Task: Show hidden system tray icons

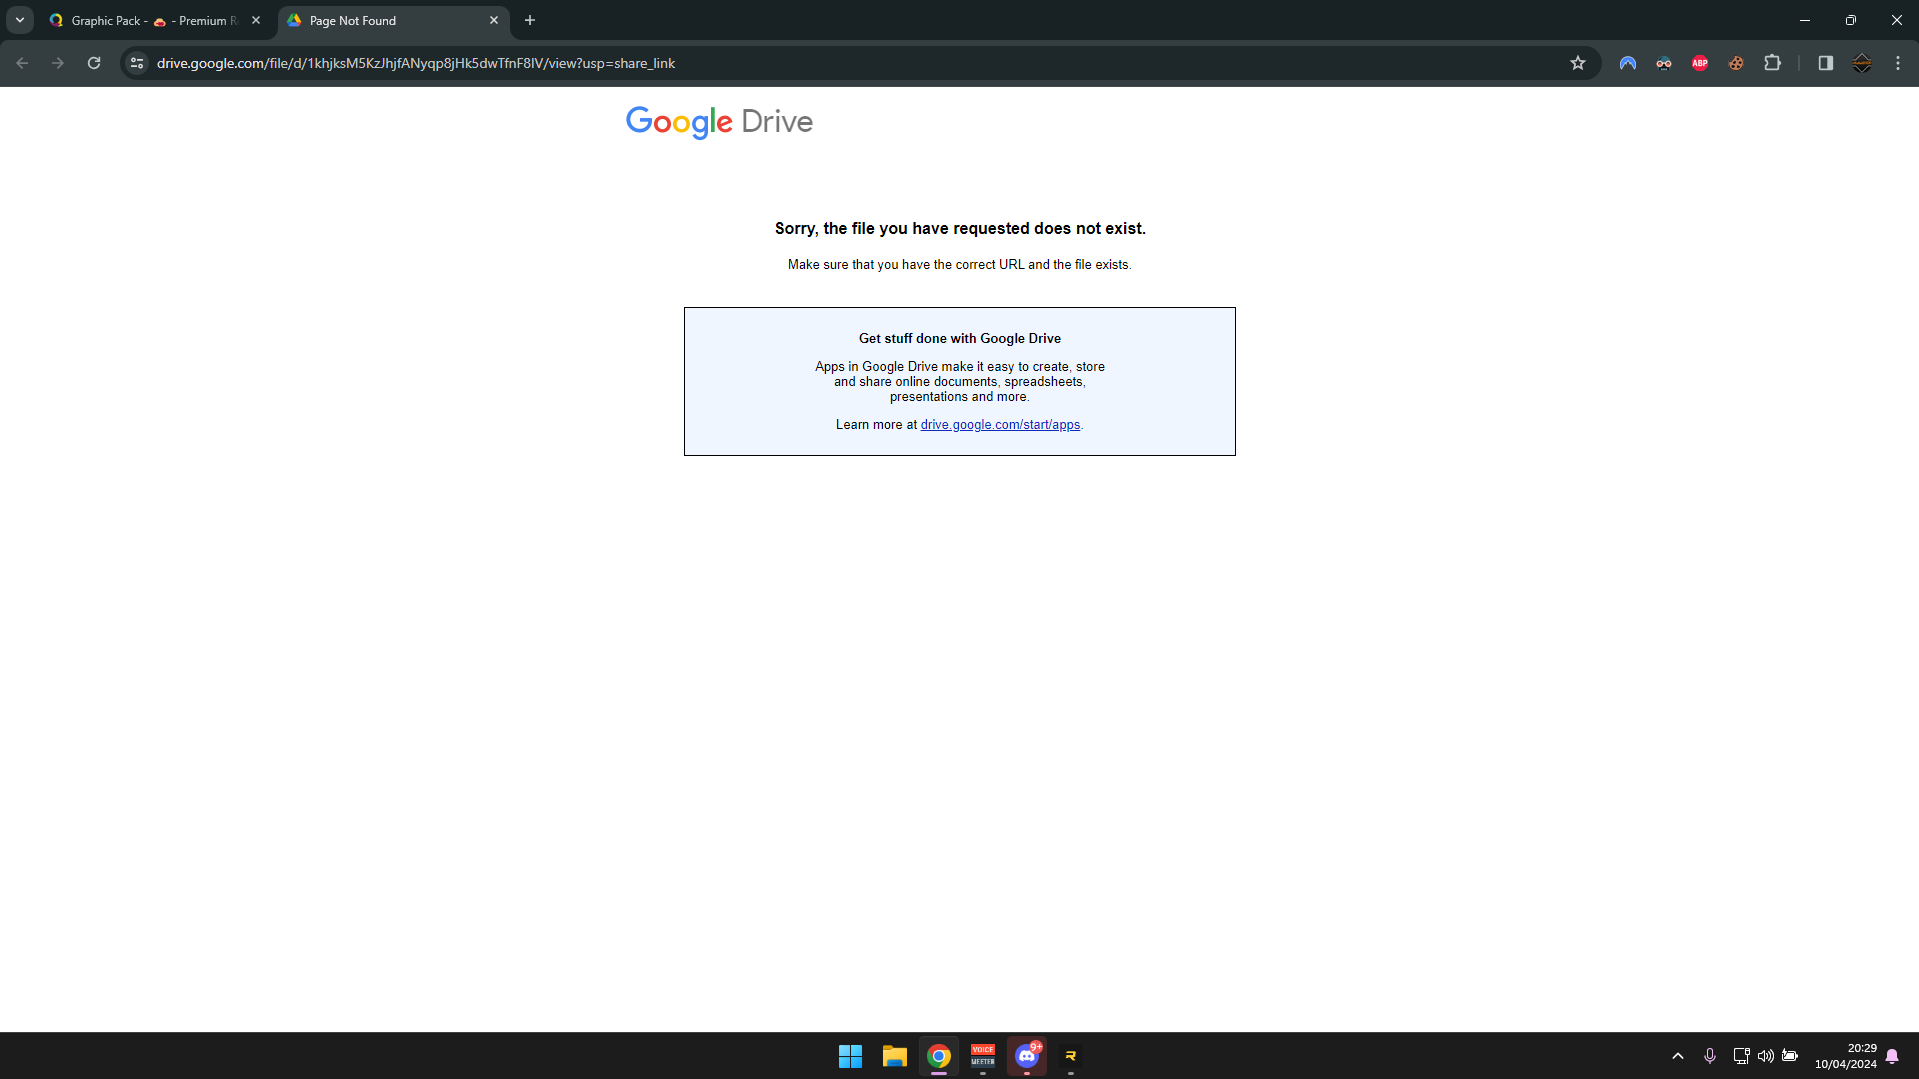Action: 1678,1056
